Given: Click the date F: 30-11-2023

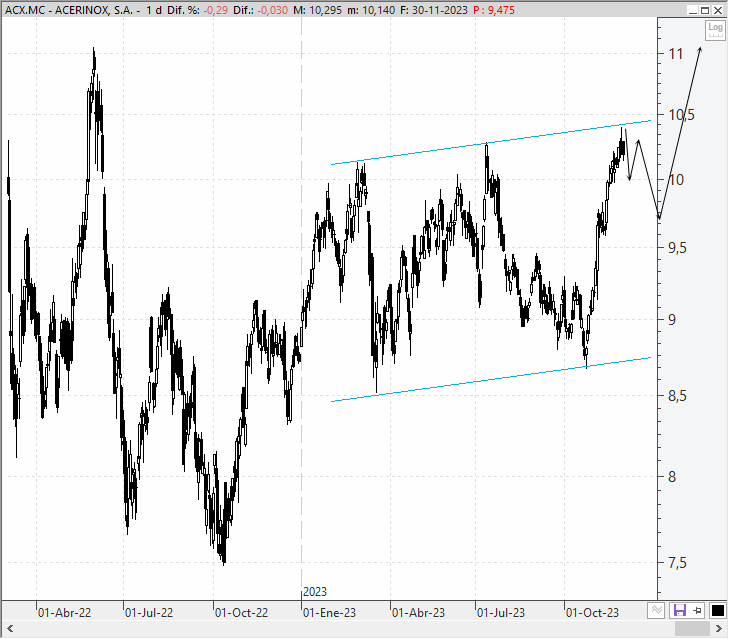Looking at the screenshot, I should click(x=434, y=10).
